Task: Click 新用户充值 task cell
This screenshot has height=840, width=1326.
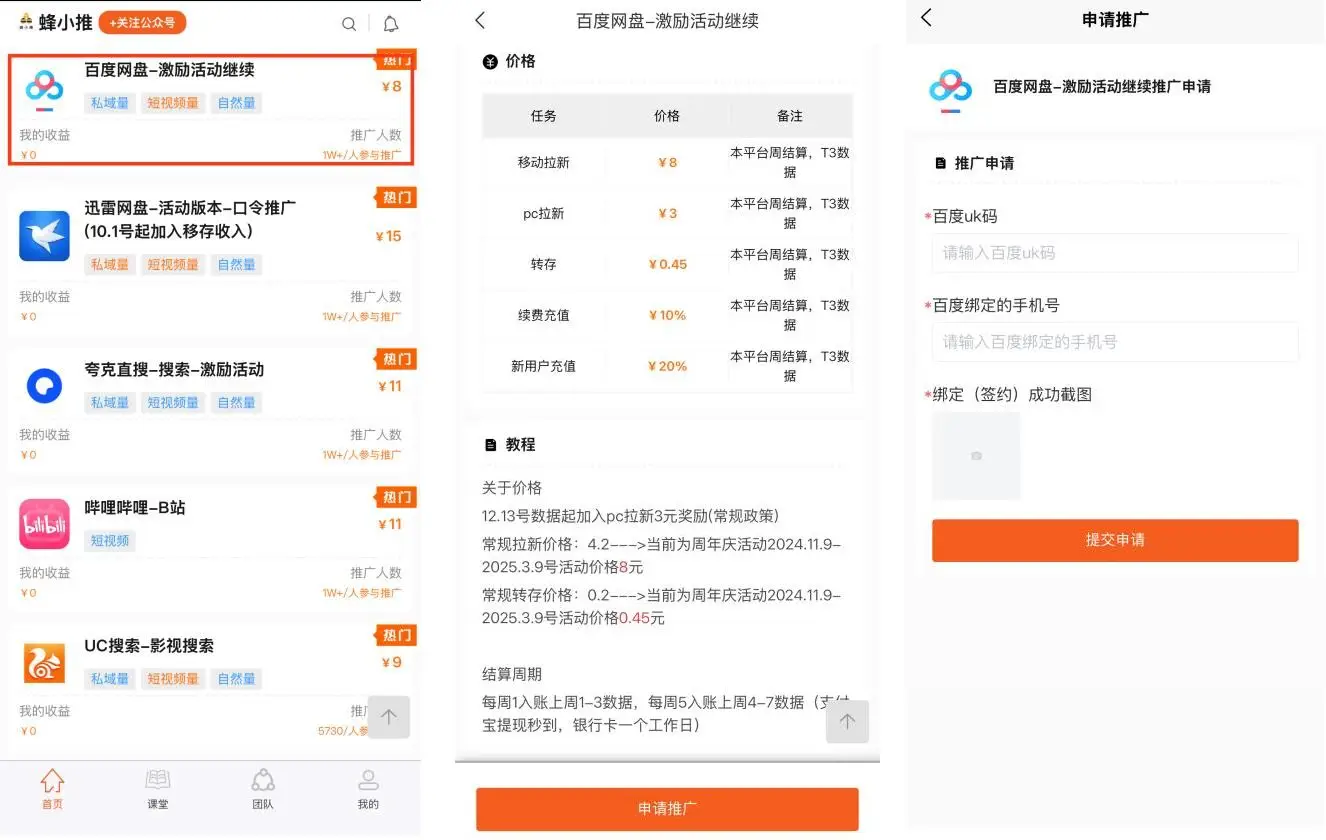Action: pyautogui.click(x=543, y=367)
